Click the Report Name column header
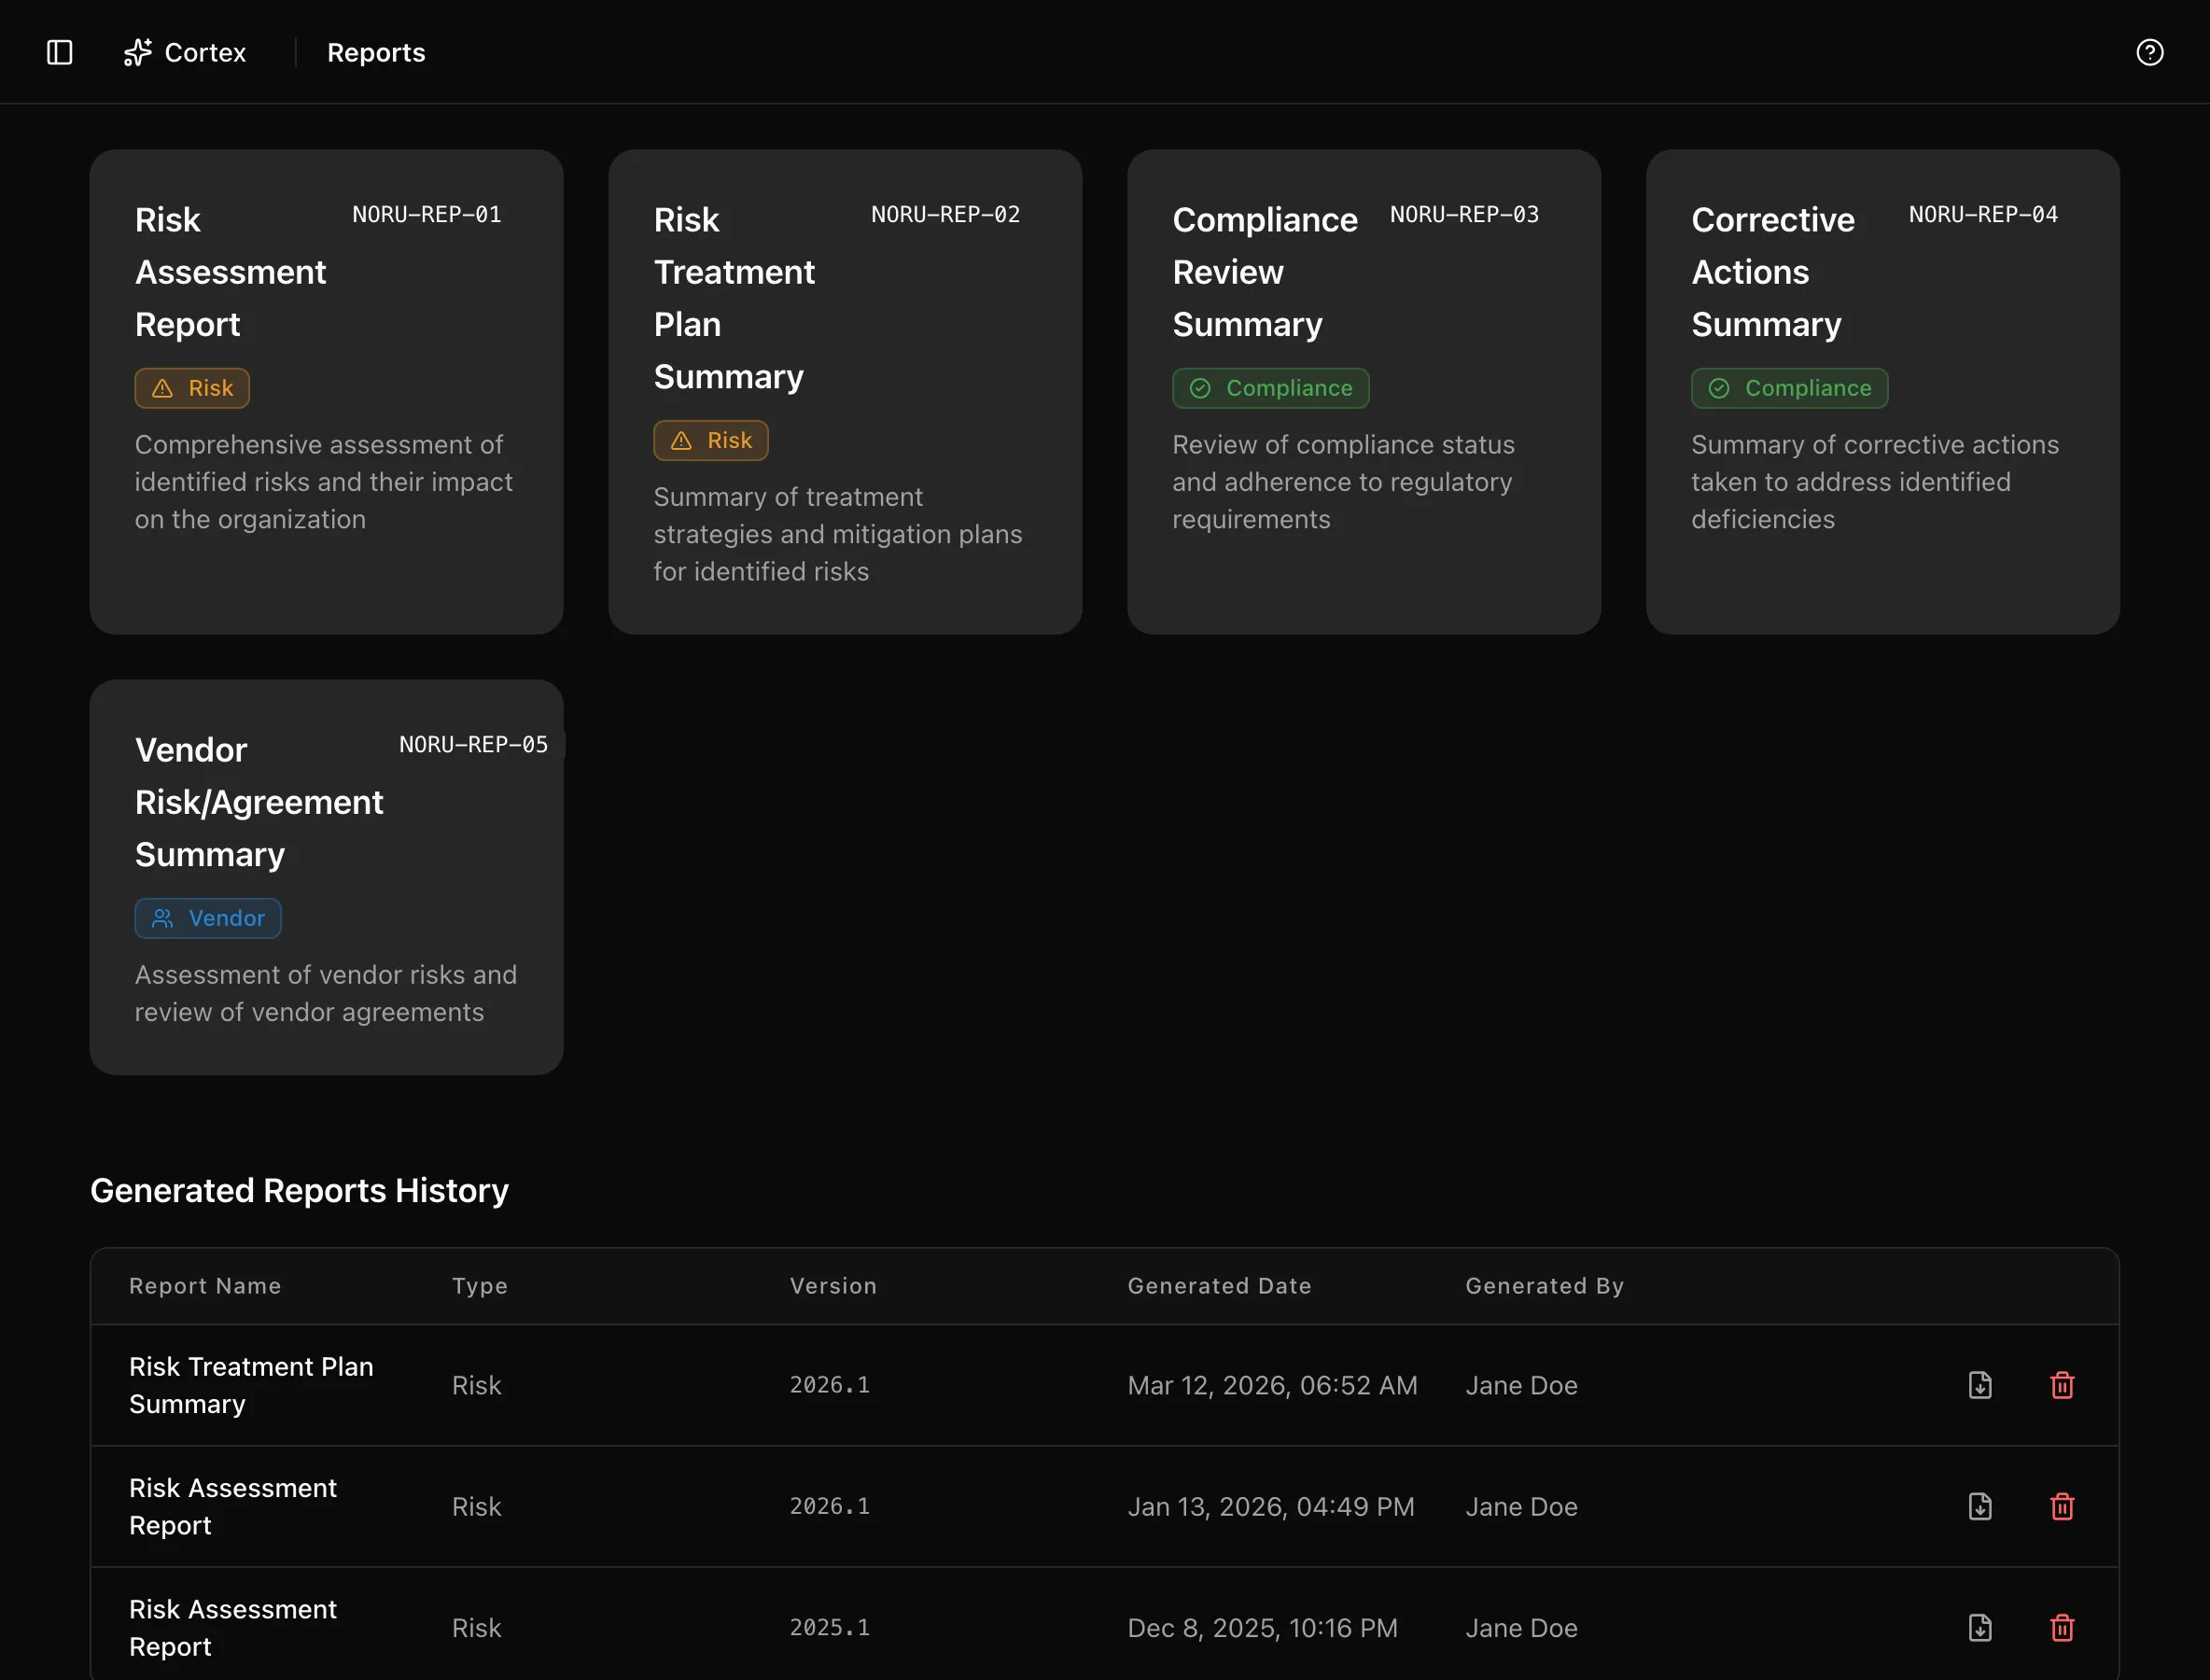 pyautogui.click(x=205, y=1286)
